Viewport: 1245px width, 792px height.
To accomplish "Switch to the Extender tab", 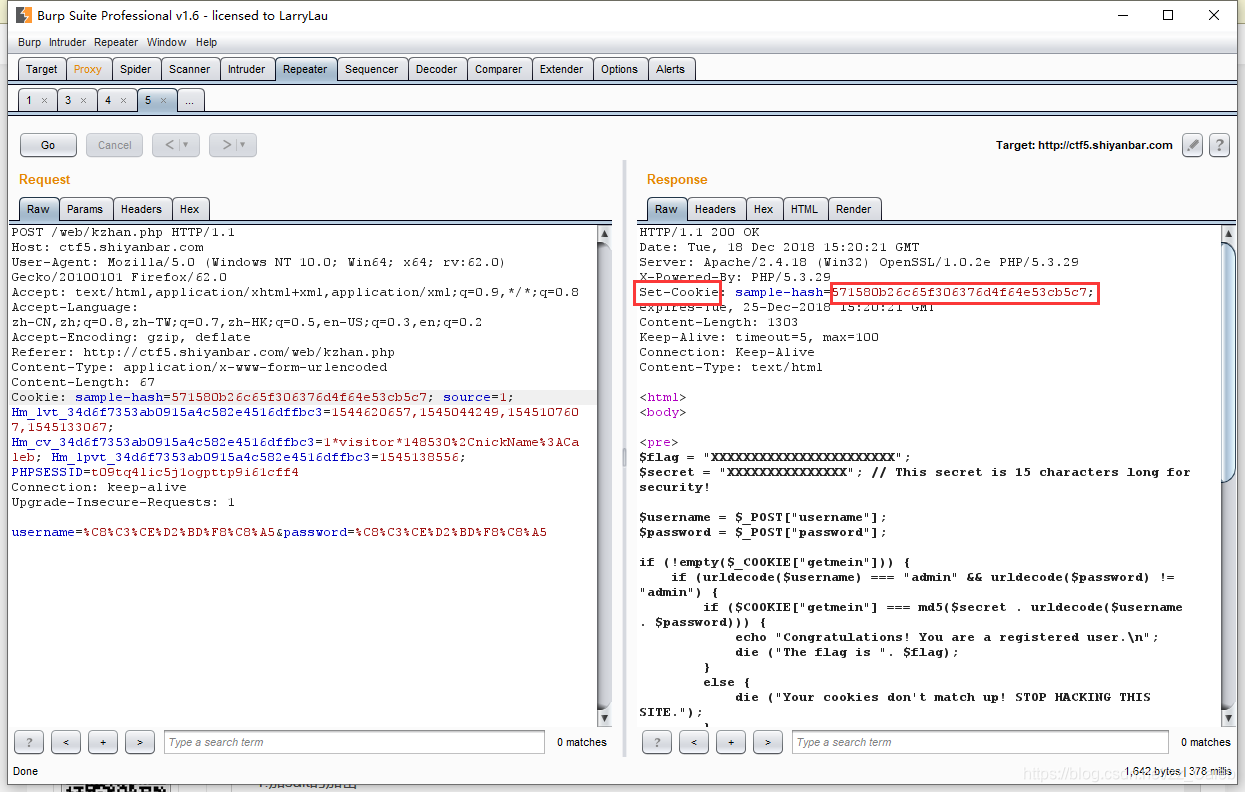I will (562, 69).
